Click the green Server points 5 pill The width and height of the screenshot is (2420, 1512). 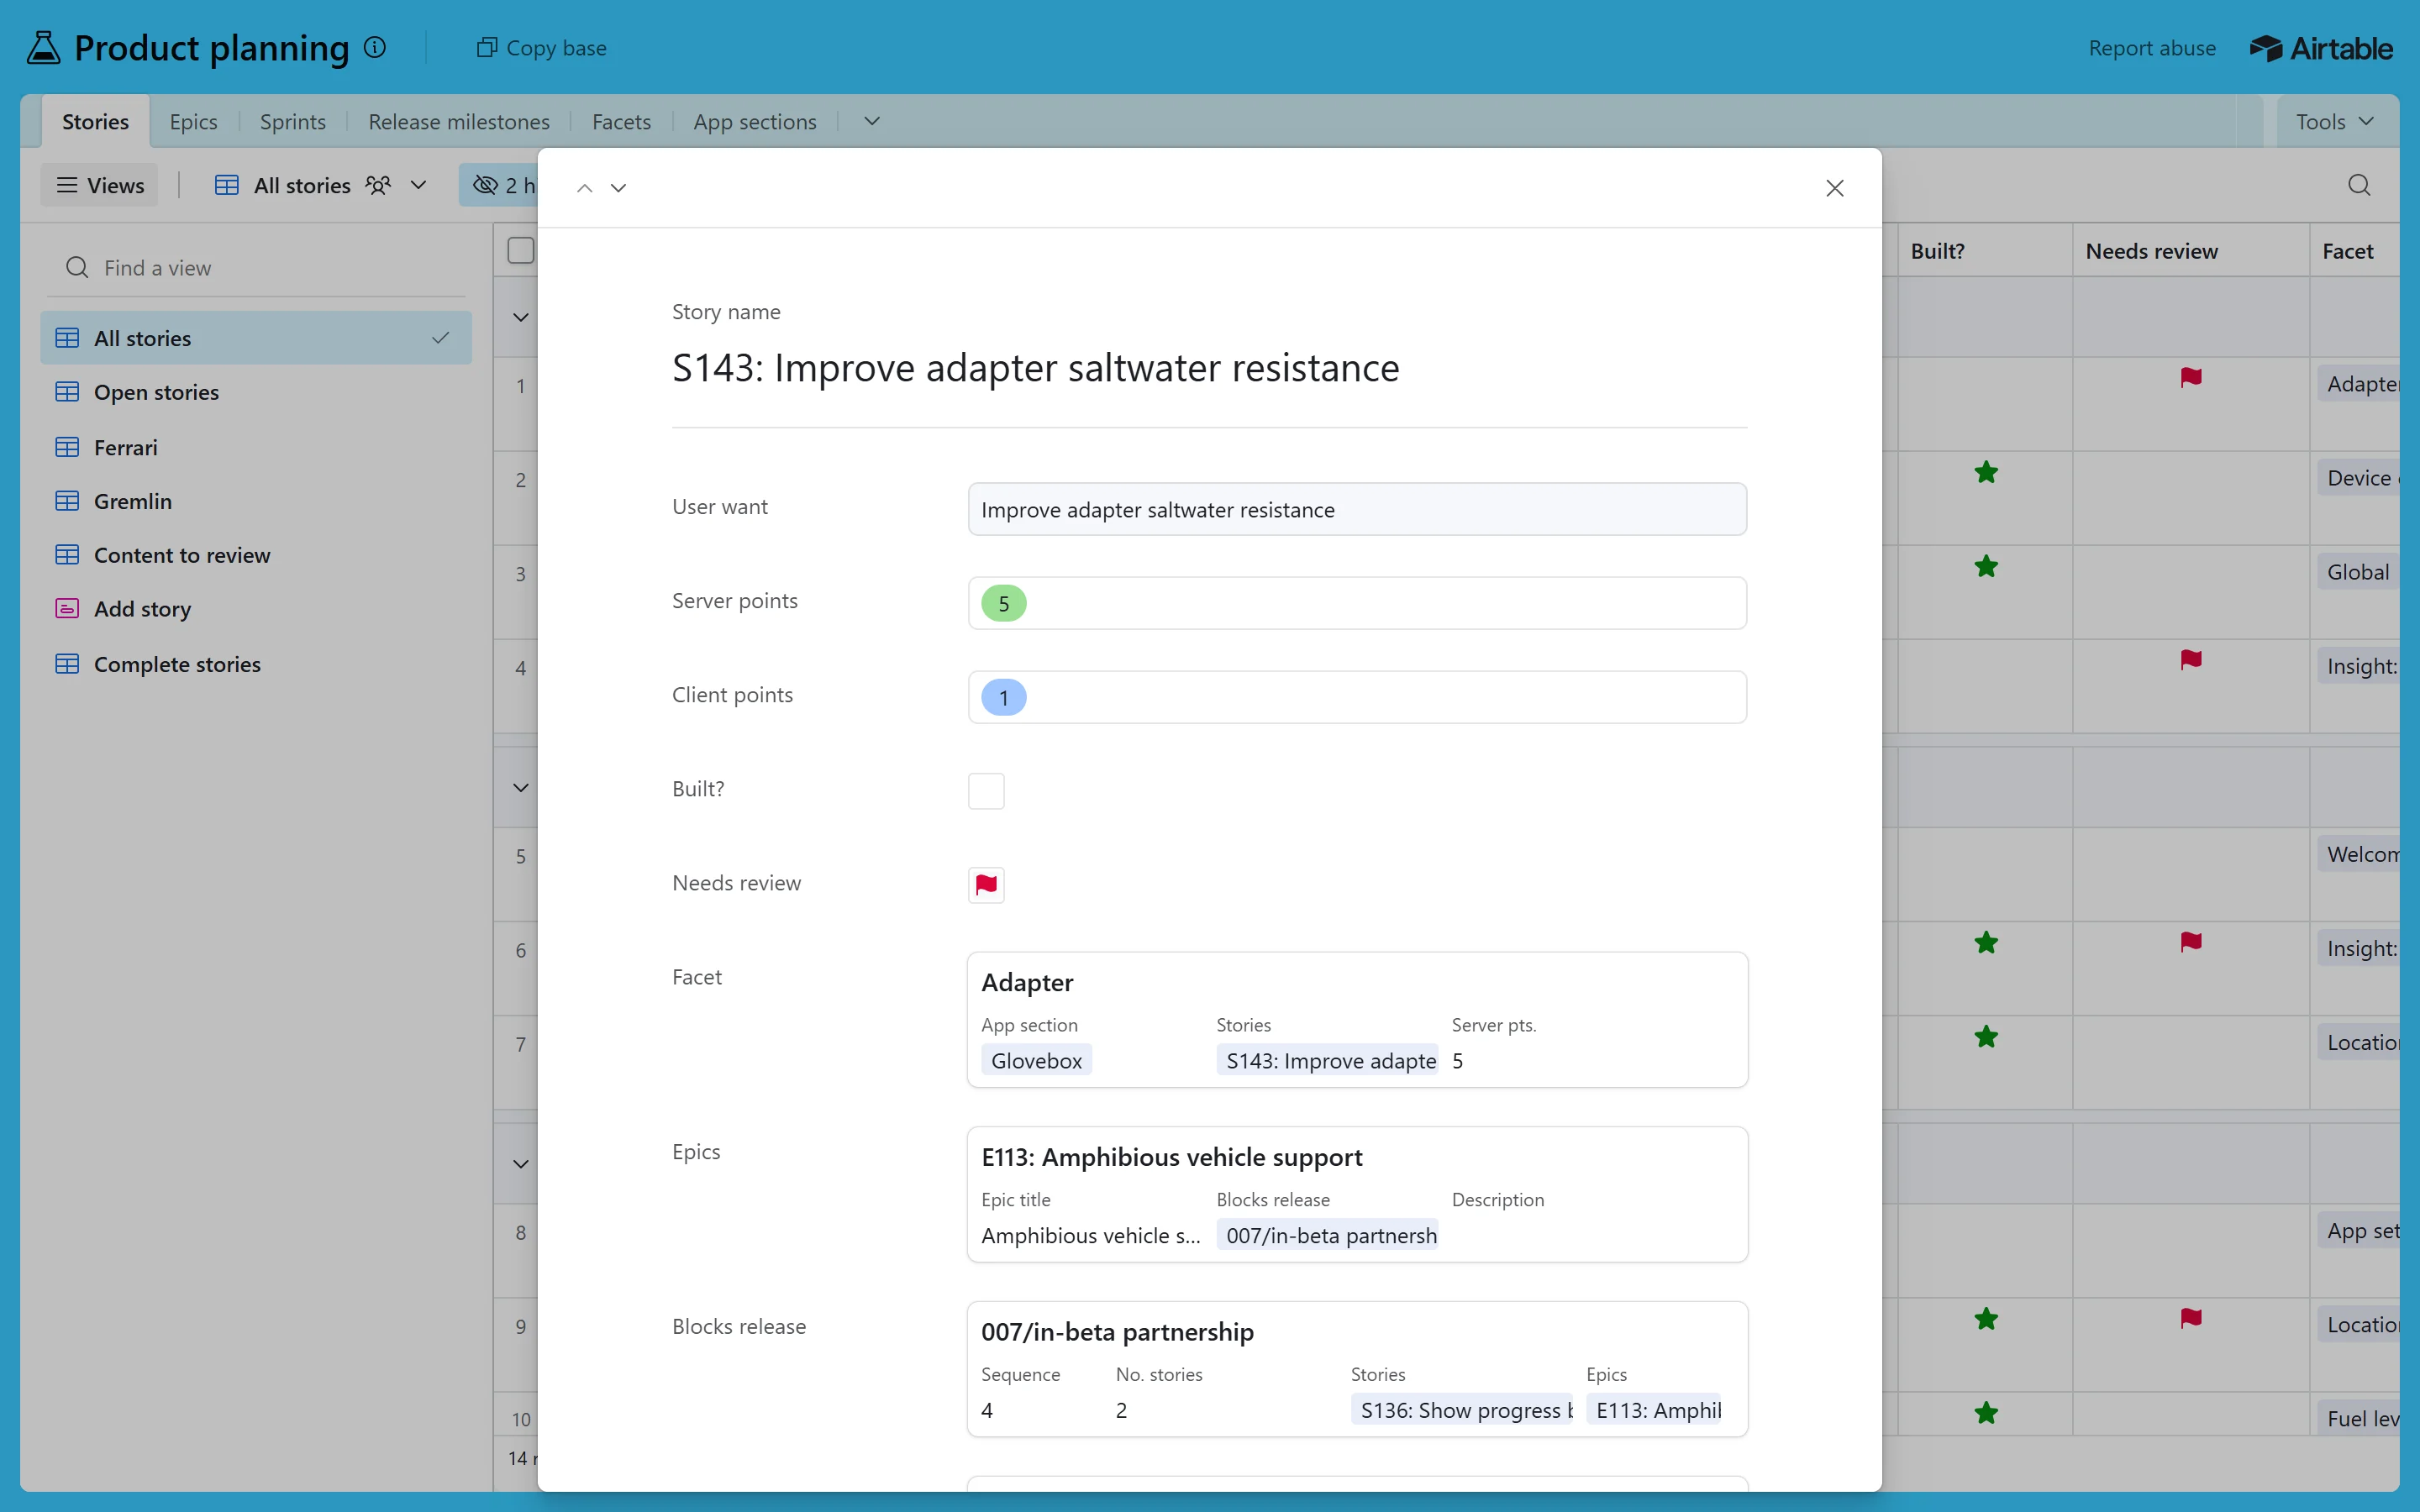tap(1004, 603)
